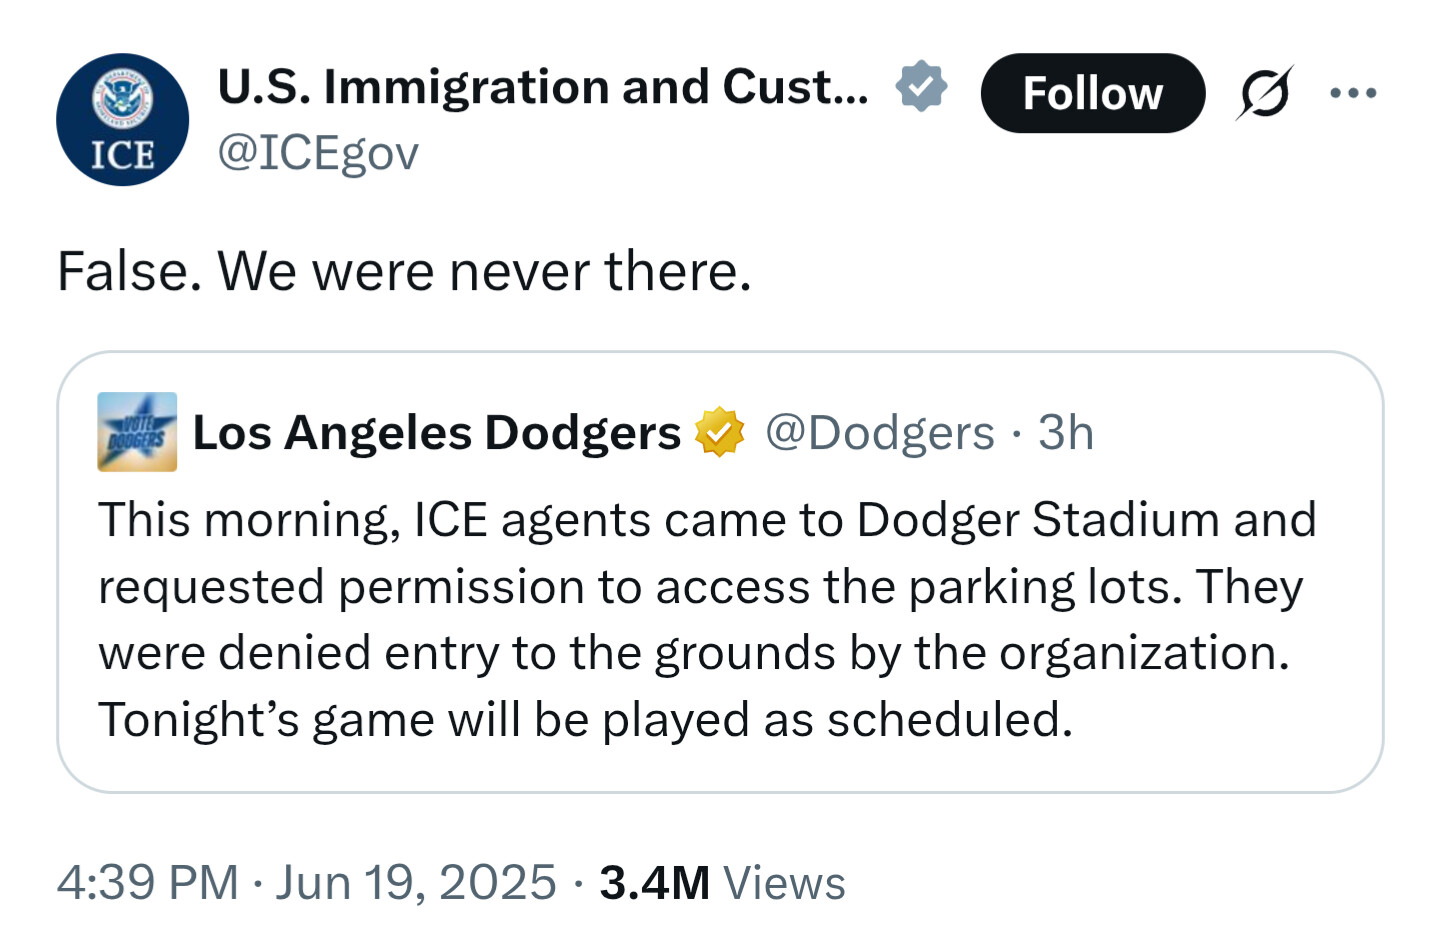Open the three-dot more options menu

coord(1354,93)
